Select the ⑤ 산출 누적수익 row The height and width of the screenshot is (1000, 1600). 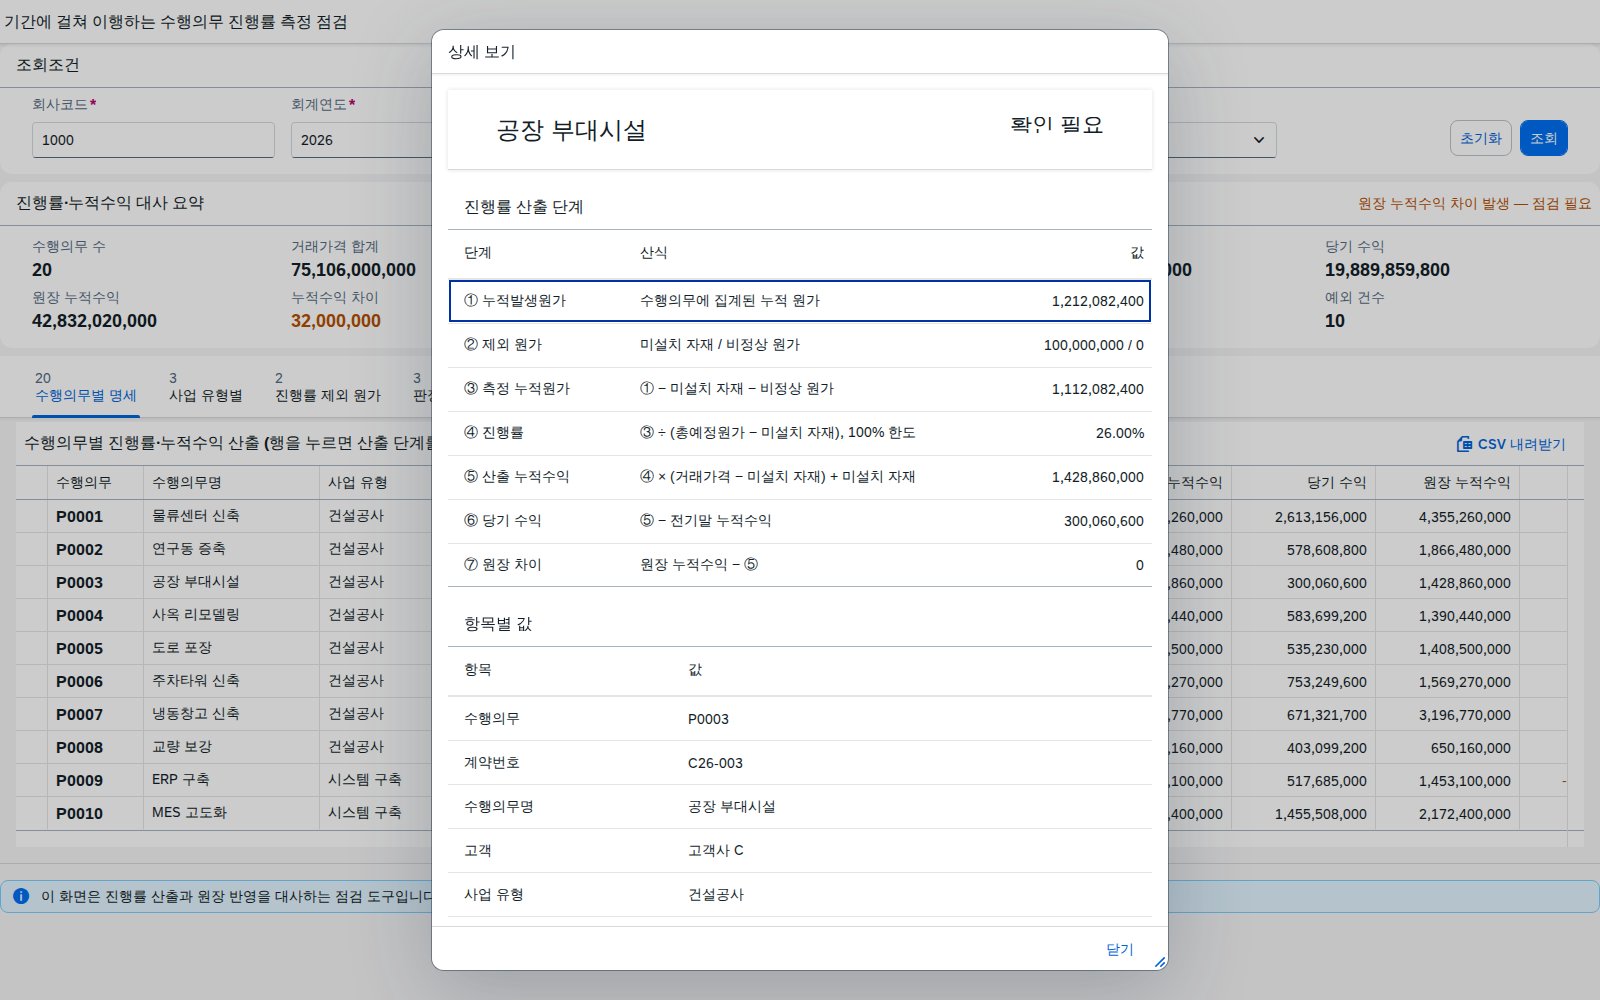point(800,477)
